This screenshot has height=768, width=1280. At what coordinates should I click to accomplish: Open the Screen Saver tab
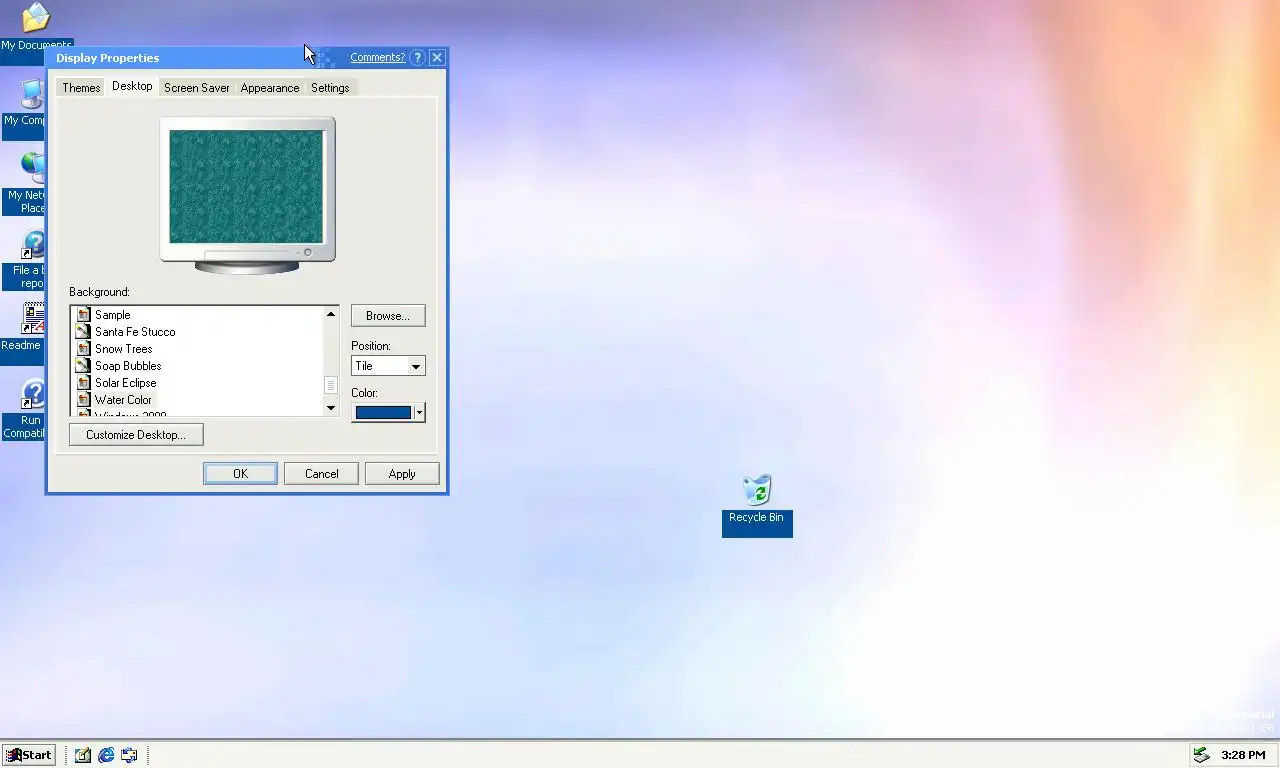(x=197, y=88)
